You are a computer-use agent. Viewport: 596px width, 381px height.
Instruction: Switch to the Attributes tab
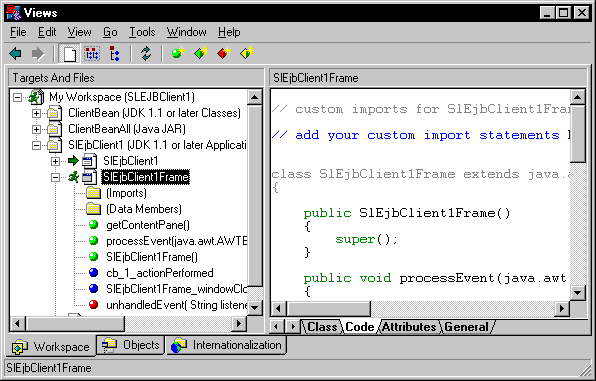(409, 327)
